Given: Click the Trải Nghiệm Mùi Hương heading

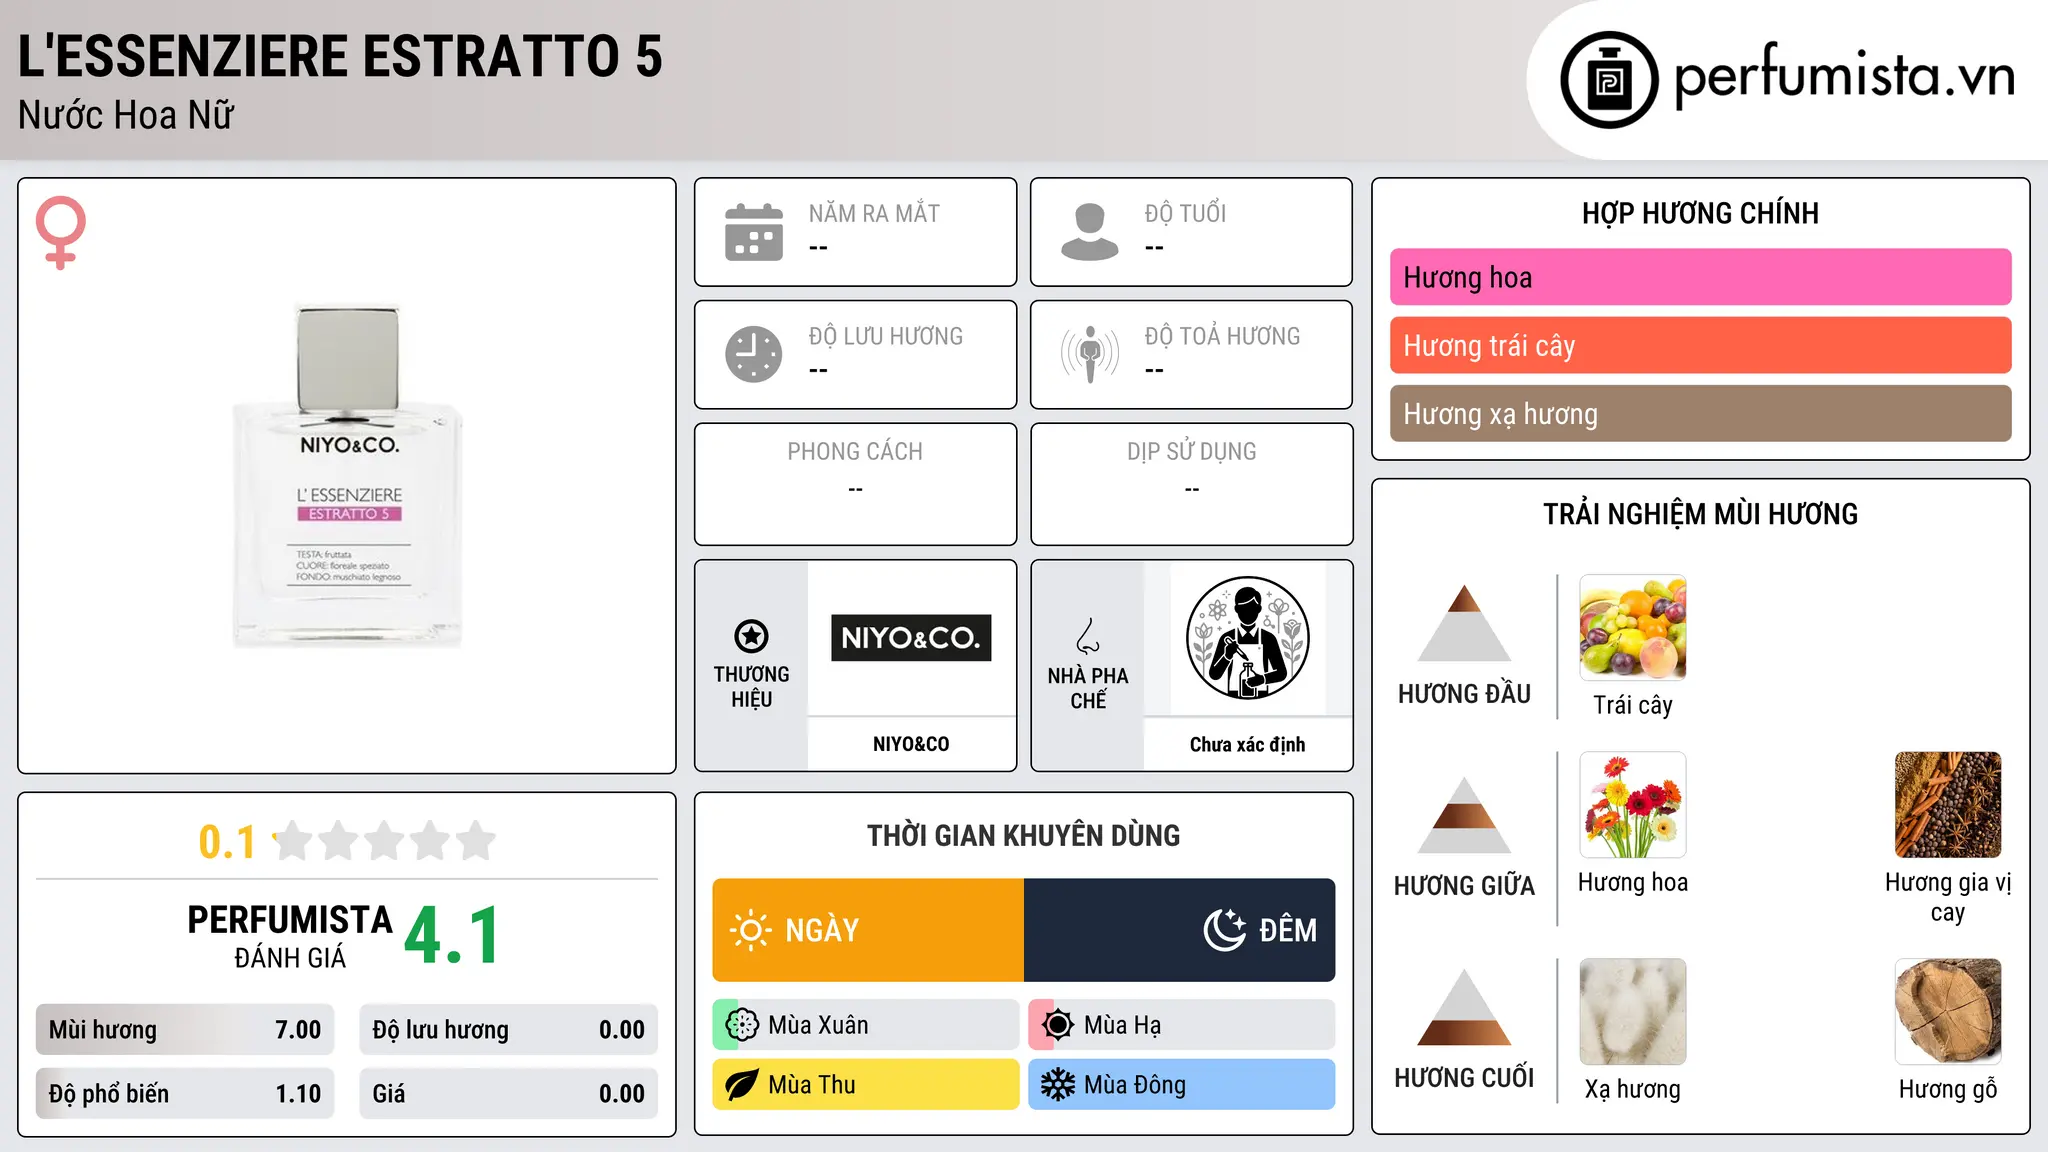Looking at the screenshot, I should point(1700,514).
